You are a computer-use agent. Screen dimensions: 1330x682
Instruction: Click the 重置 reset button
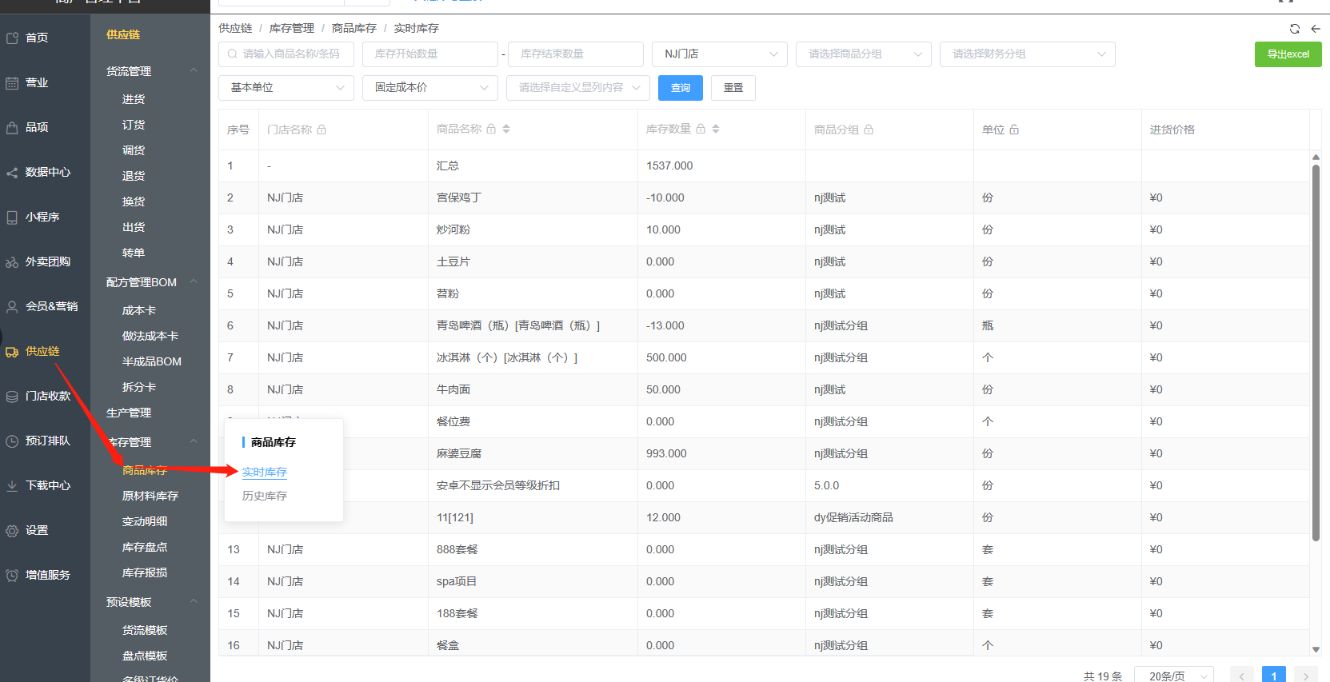tap(733, 88)
